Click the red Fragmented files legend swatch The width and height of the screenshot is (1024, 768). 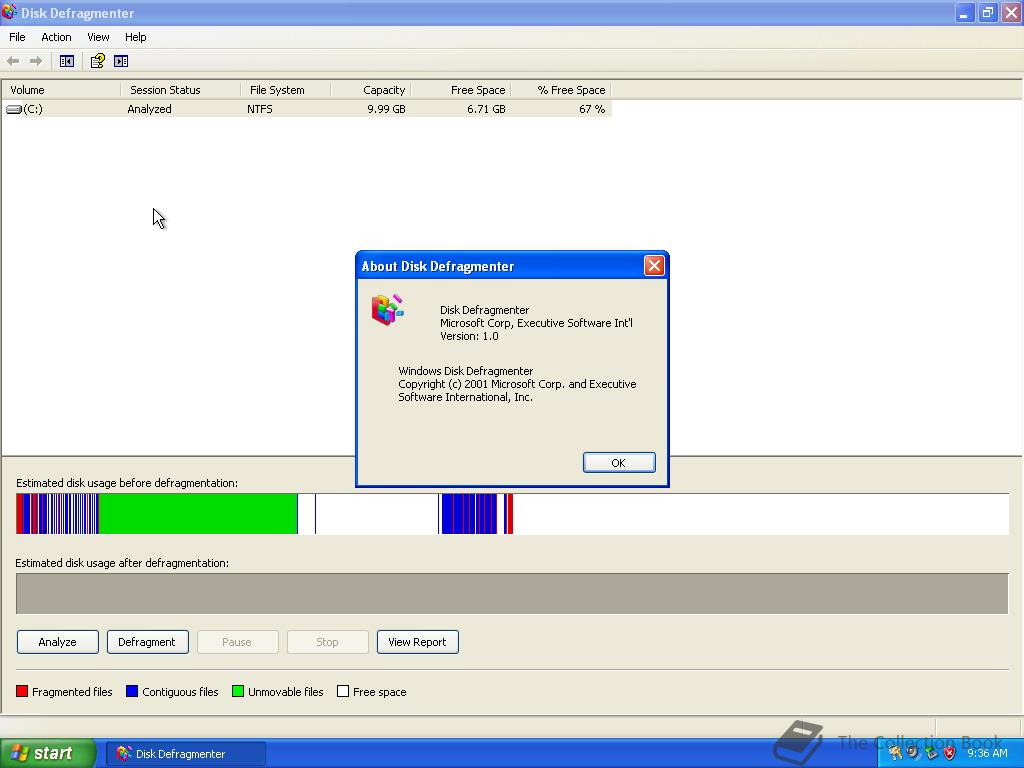tap(22, 692)
